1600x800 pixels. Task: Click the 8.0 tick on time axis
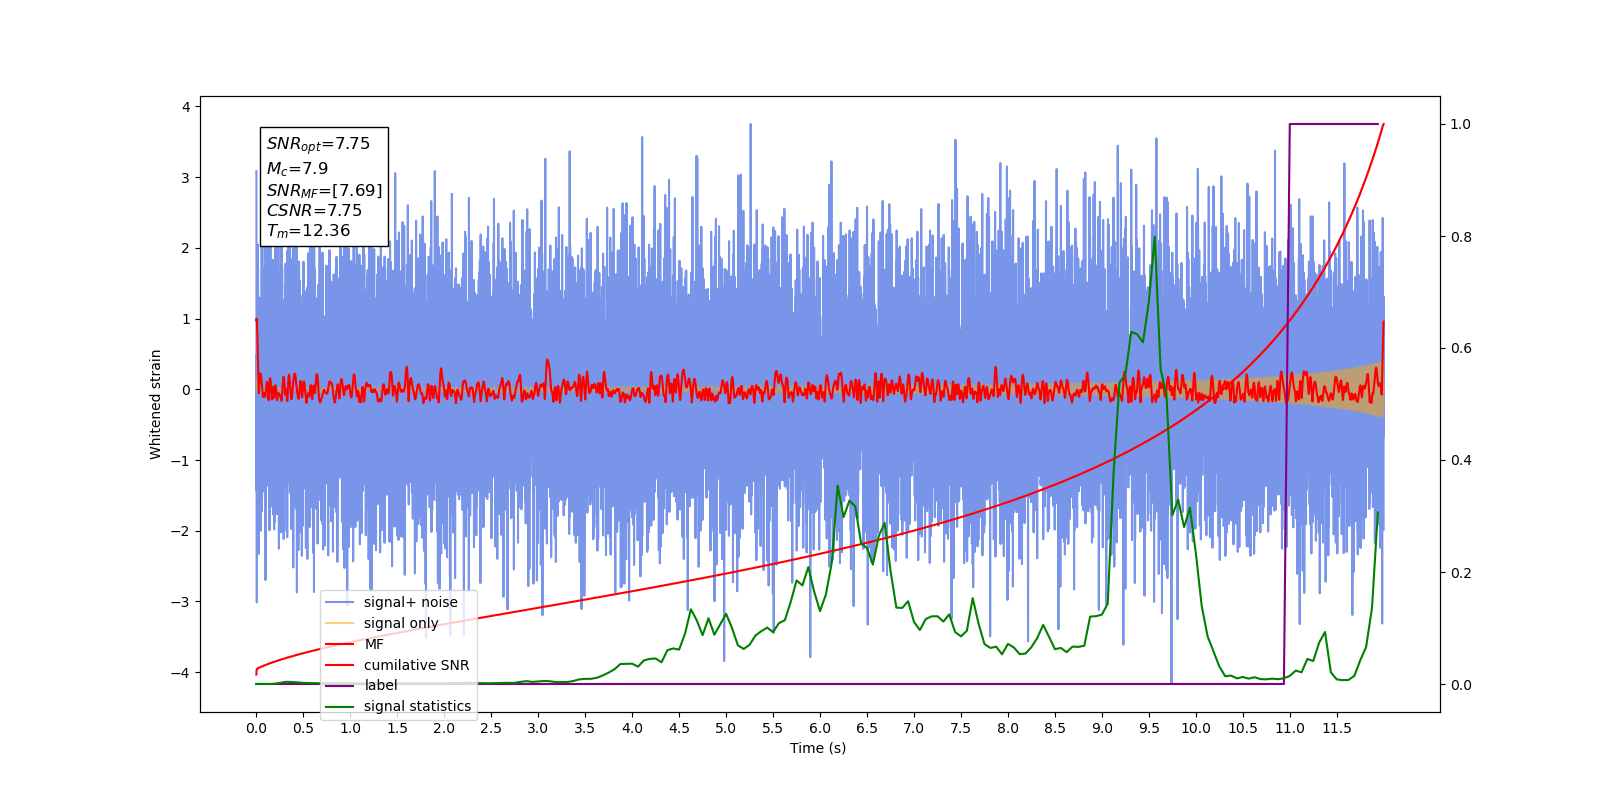click(x=1008, y=728)
